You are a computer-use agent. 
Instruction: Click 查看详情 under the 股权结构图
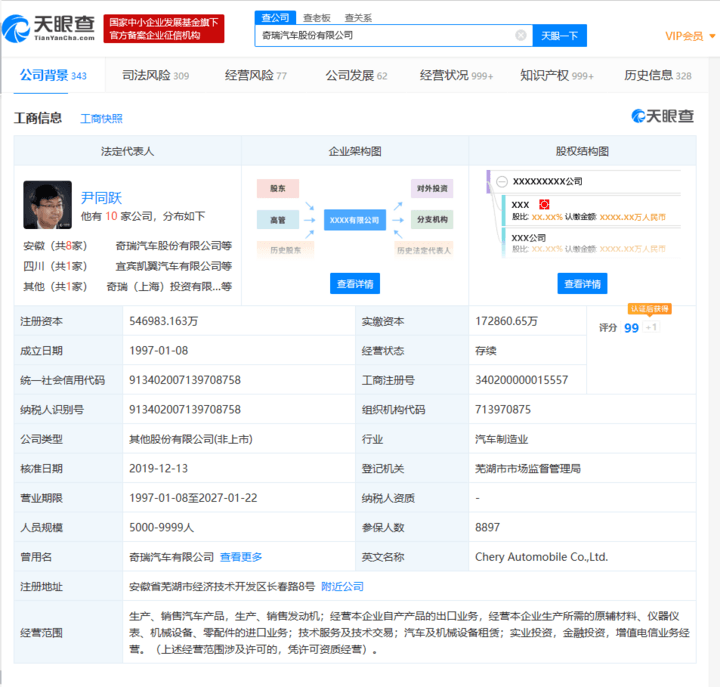click(x=582, y=284)
